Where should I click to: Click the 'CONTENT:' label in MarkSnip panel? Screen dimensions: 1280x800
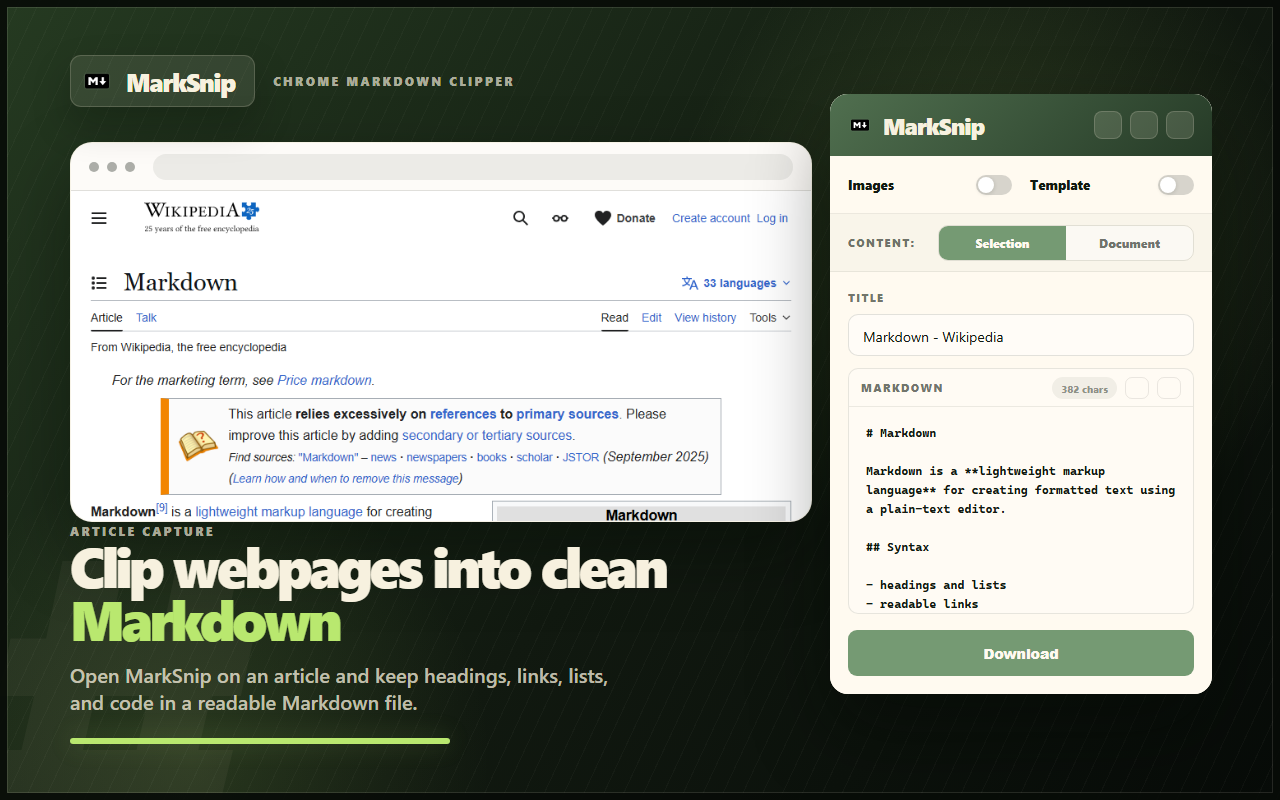881,243
